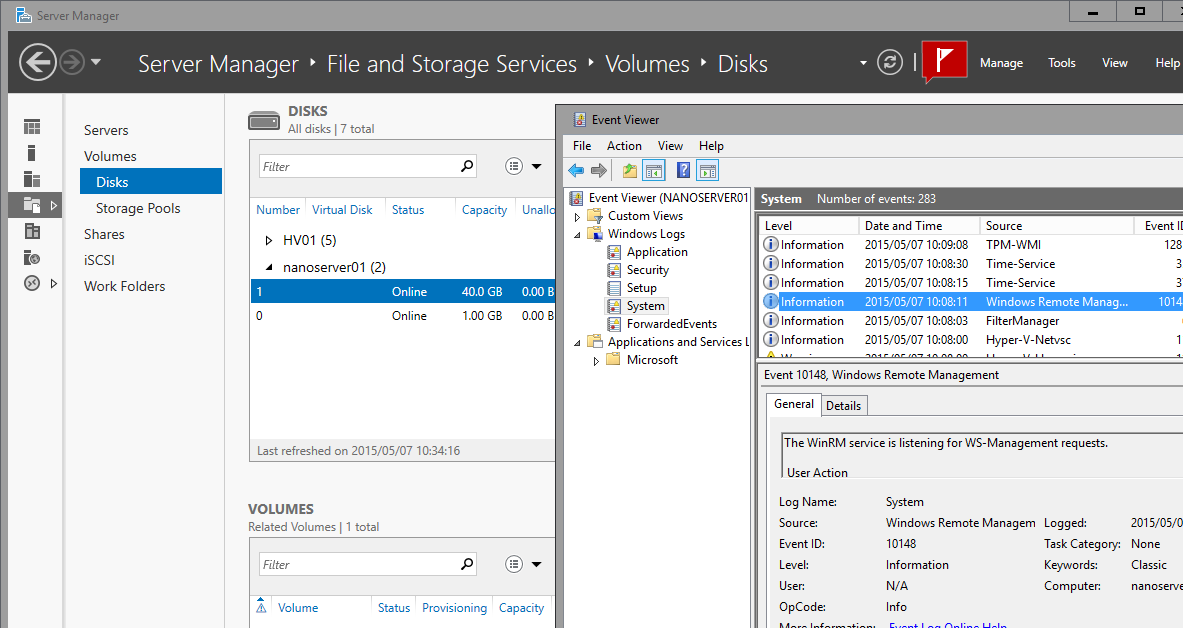Image resolution: width=1183 pixels, height=628 pixels.
Task: Select the Security log in Windows Logs
Action: (647, 270)
